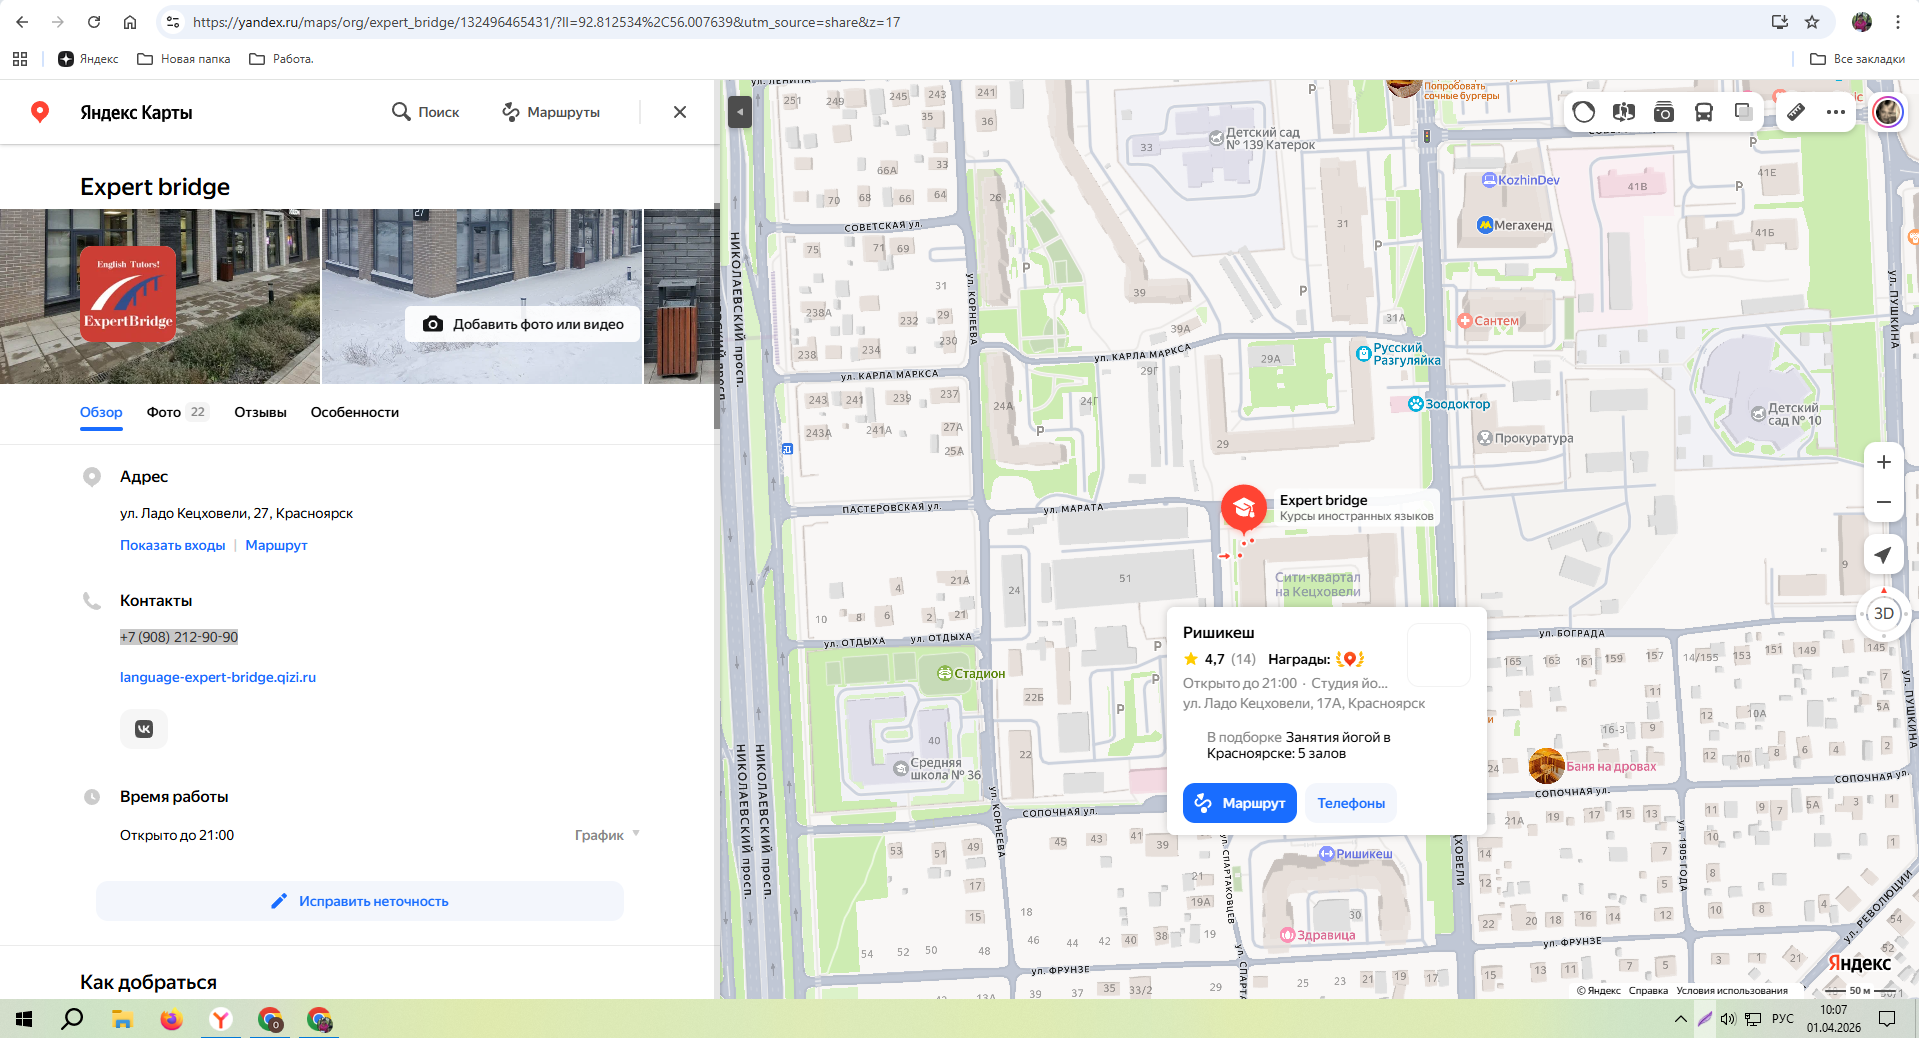The image size is (1919, 1038).
Task: Open the VK social network link icon
Action: 144,729
